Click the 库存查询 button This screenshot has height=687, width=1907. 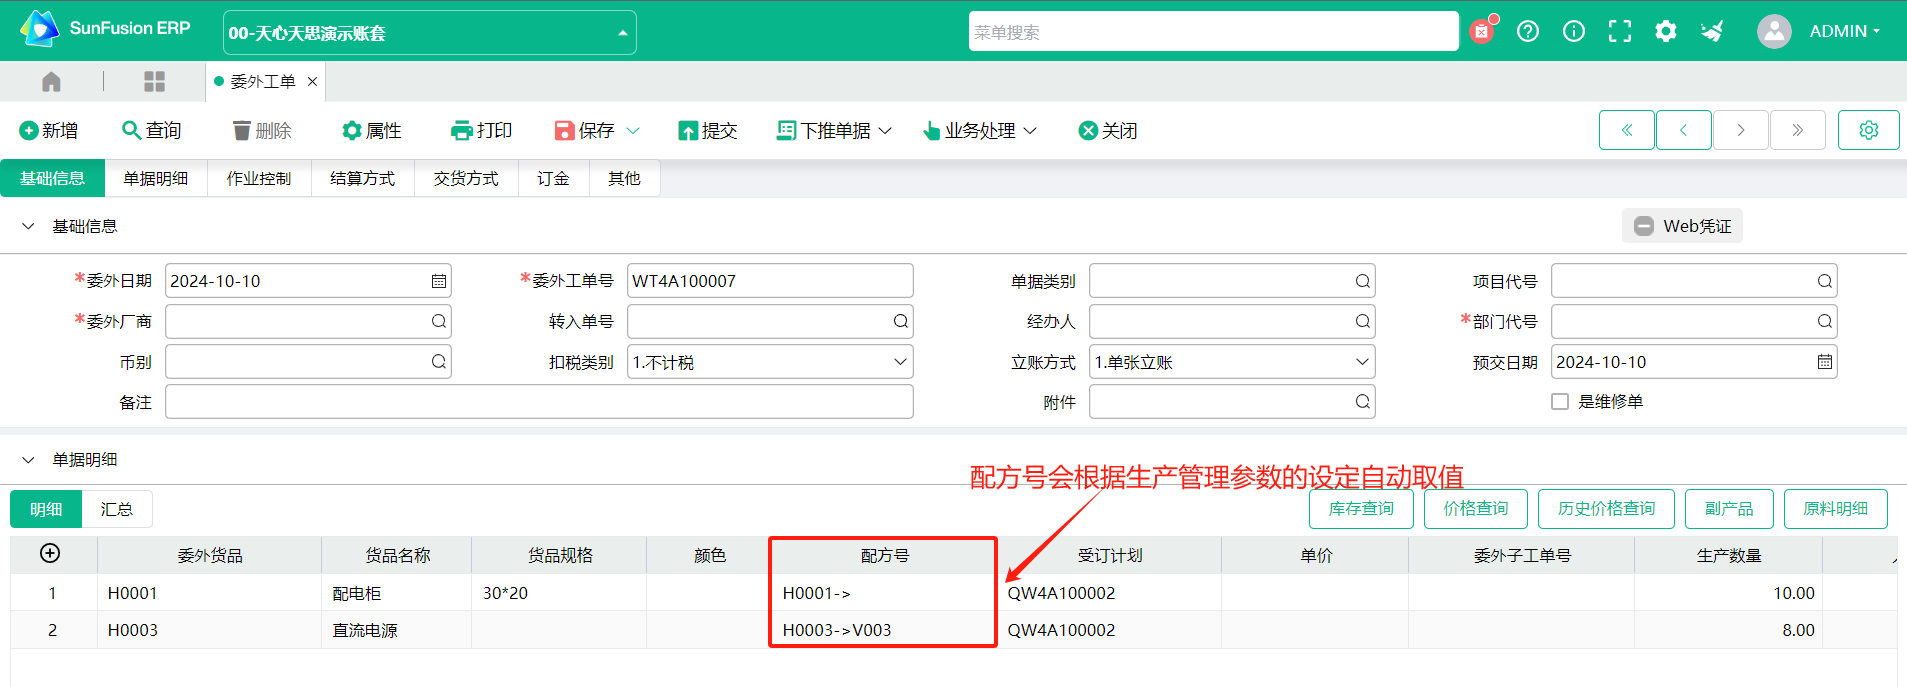click(1360, 509)
